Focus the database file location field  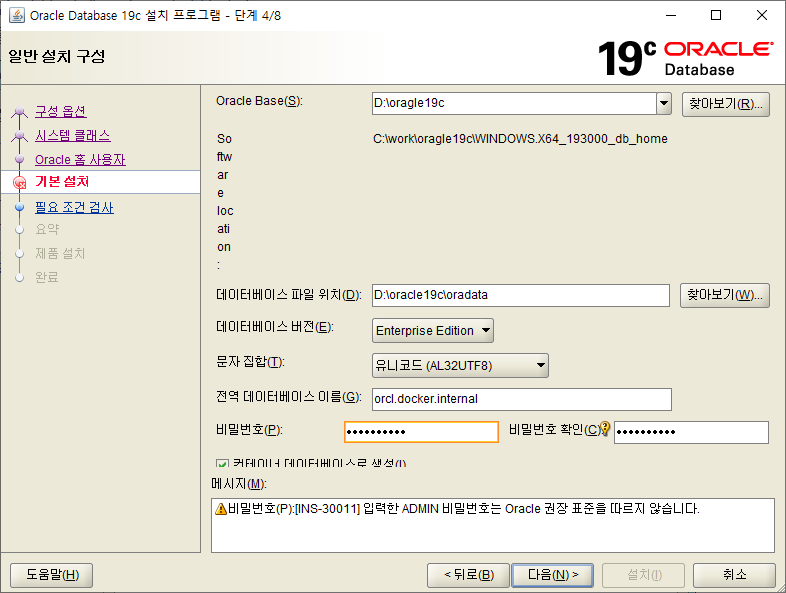pos(521,295)
